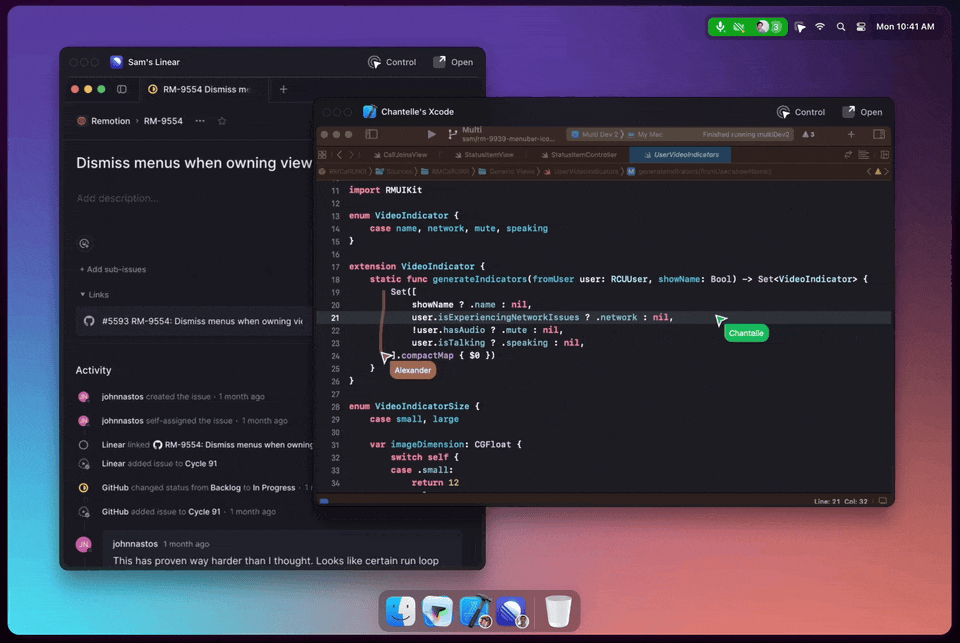Click the Add description field in Linear
Viewport: 960px width, 643px height.
coord(118,198)
